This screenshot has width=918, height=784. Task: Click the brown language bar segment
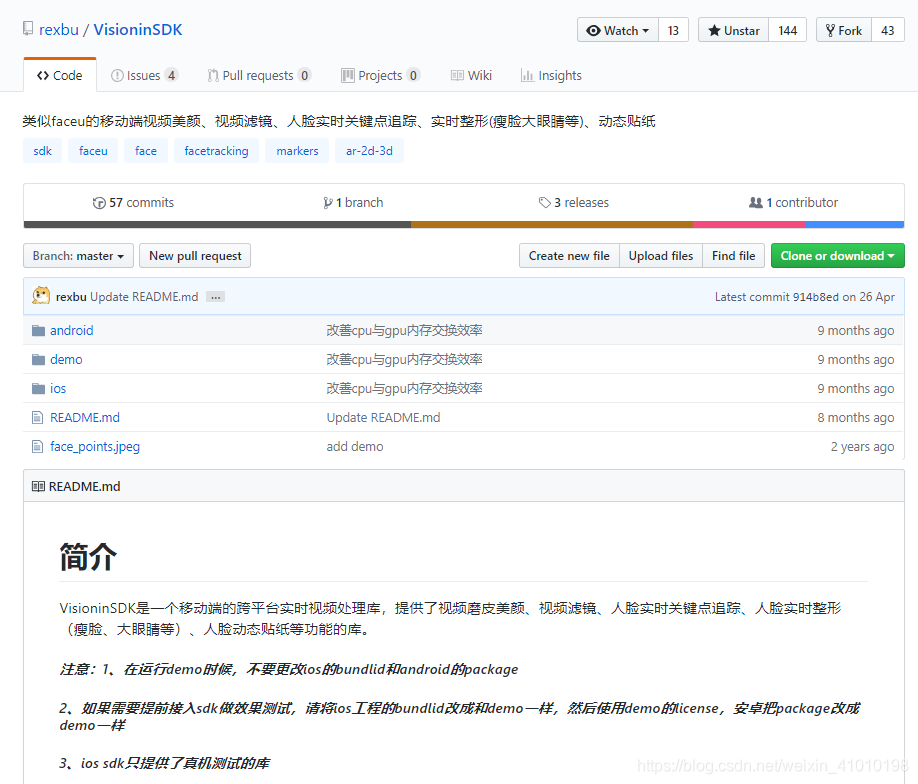pyautogui.click(x=552, y=224)
